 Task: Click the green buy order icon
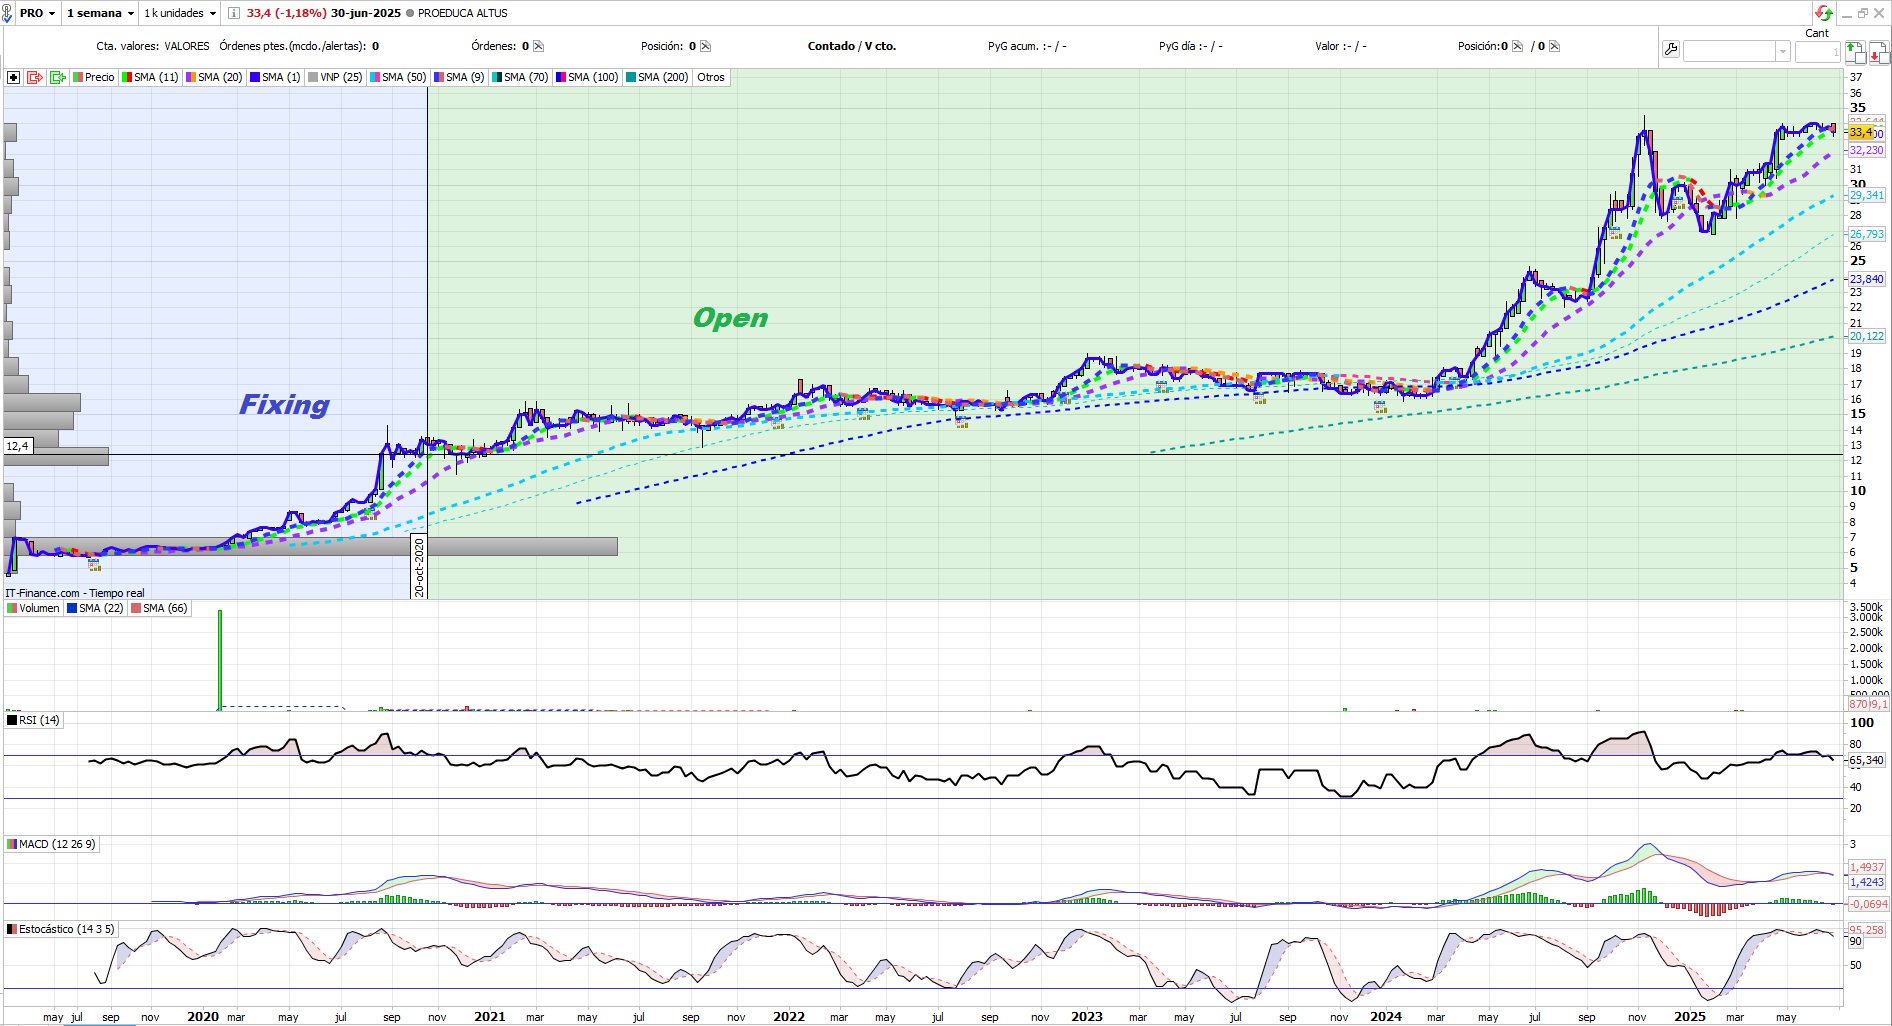1855,51
